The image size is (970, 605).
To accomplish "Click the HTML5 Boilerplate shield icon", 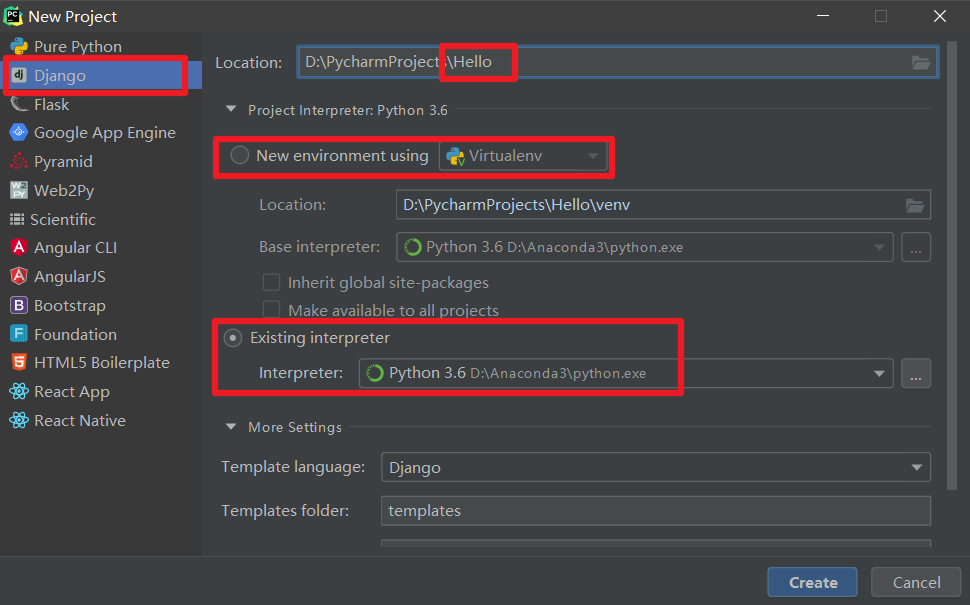I will (x=19, y=363).
